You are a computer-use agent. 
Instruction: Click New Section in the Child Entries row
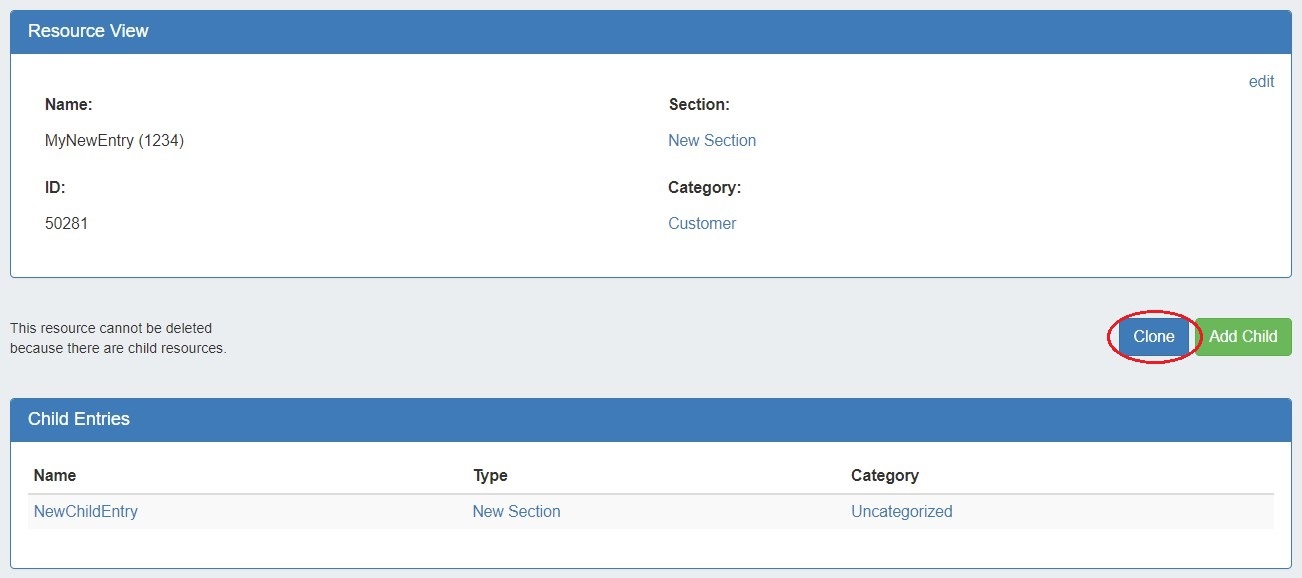click(x=516, y=512)
